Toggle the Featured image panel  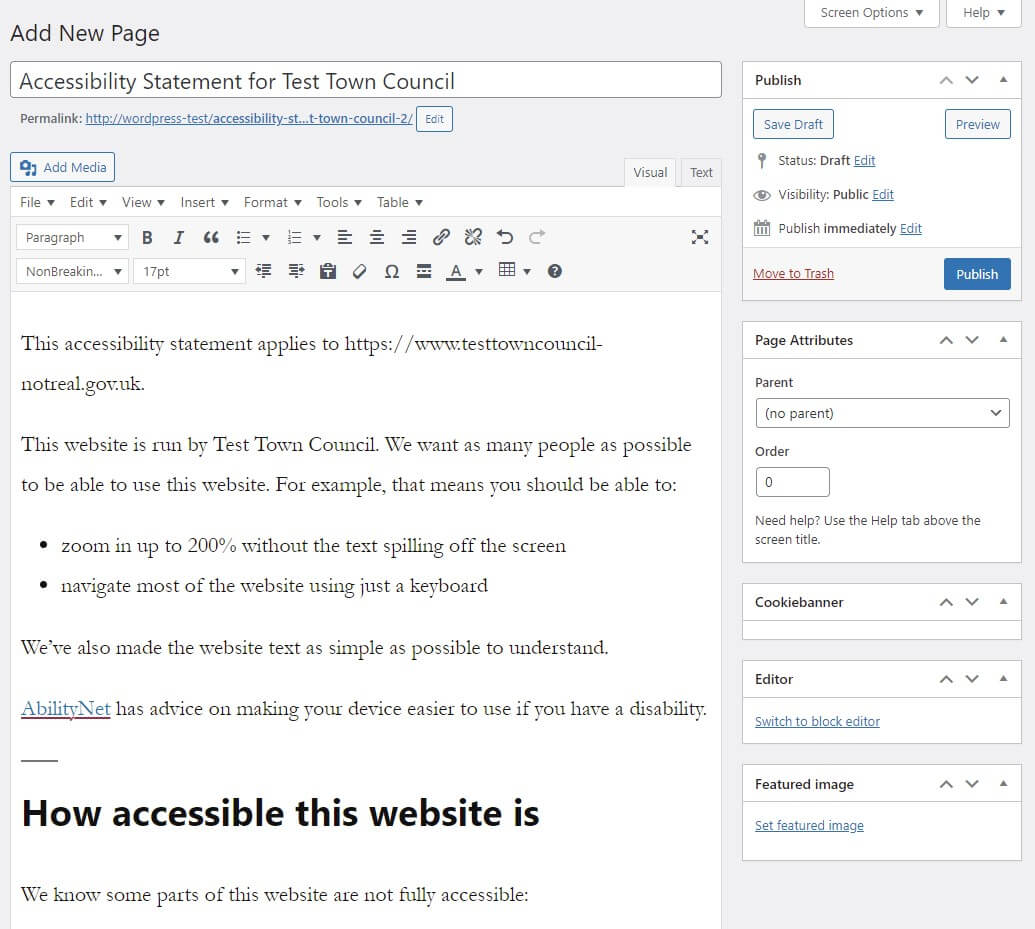coord(1003,784)
